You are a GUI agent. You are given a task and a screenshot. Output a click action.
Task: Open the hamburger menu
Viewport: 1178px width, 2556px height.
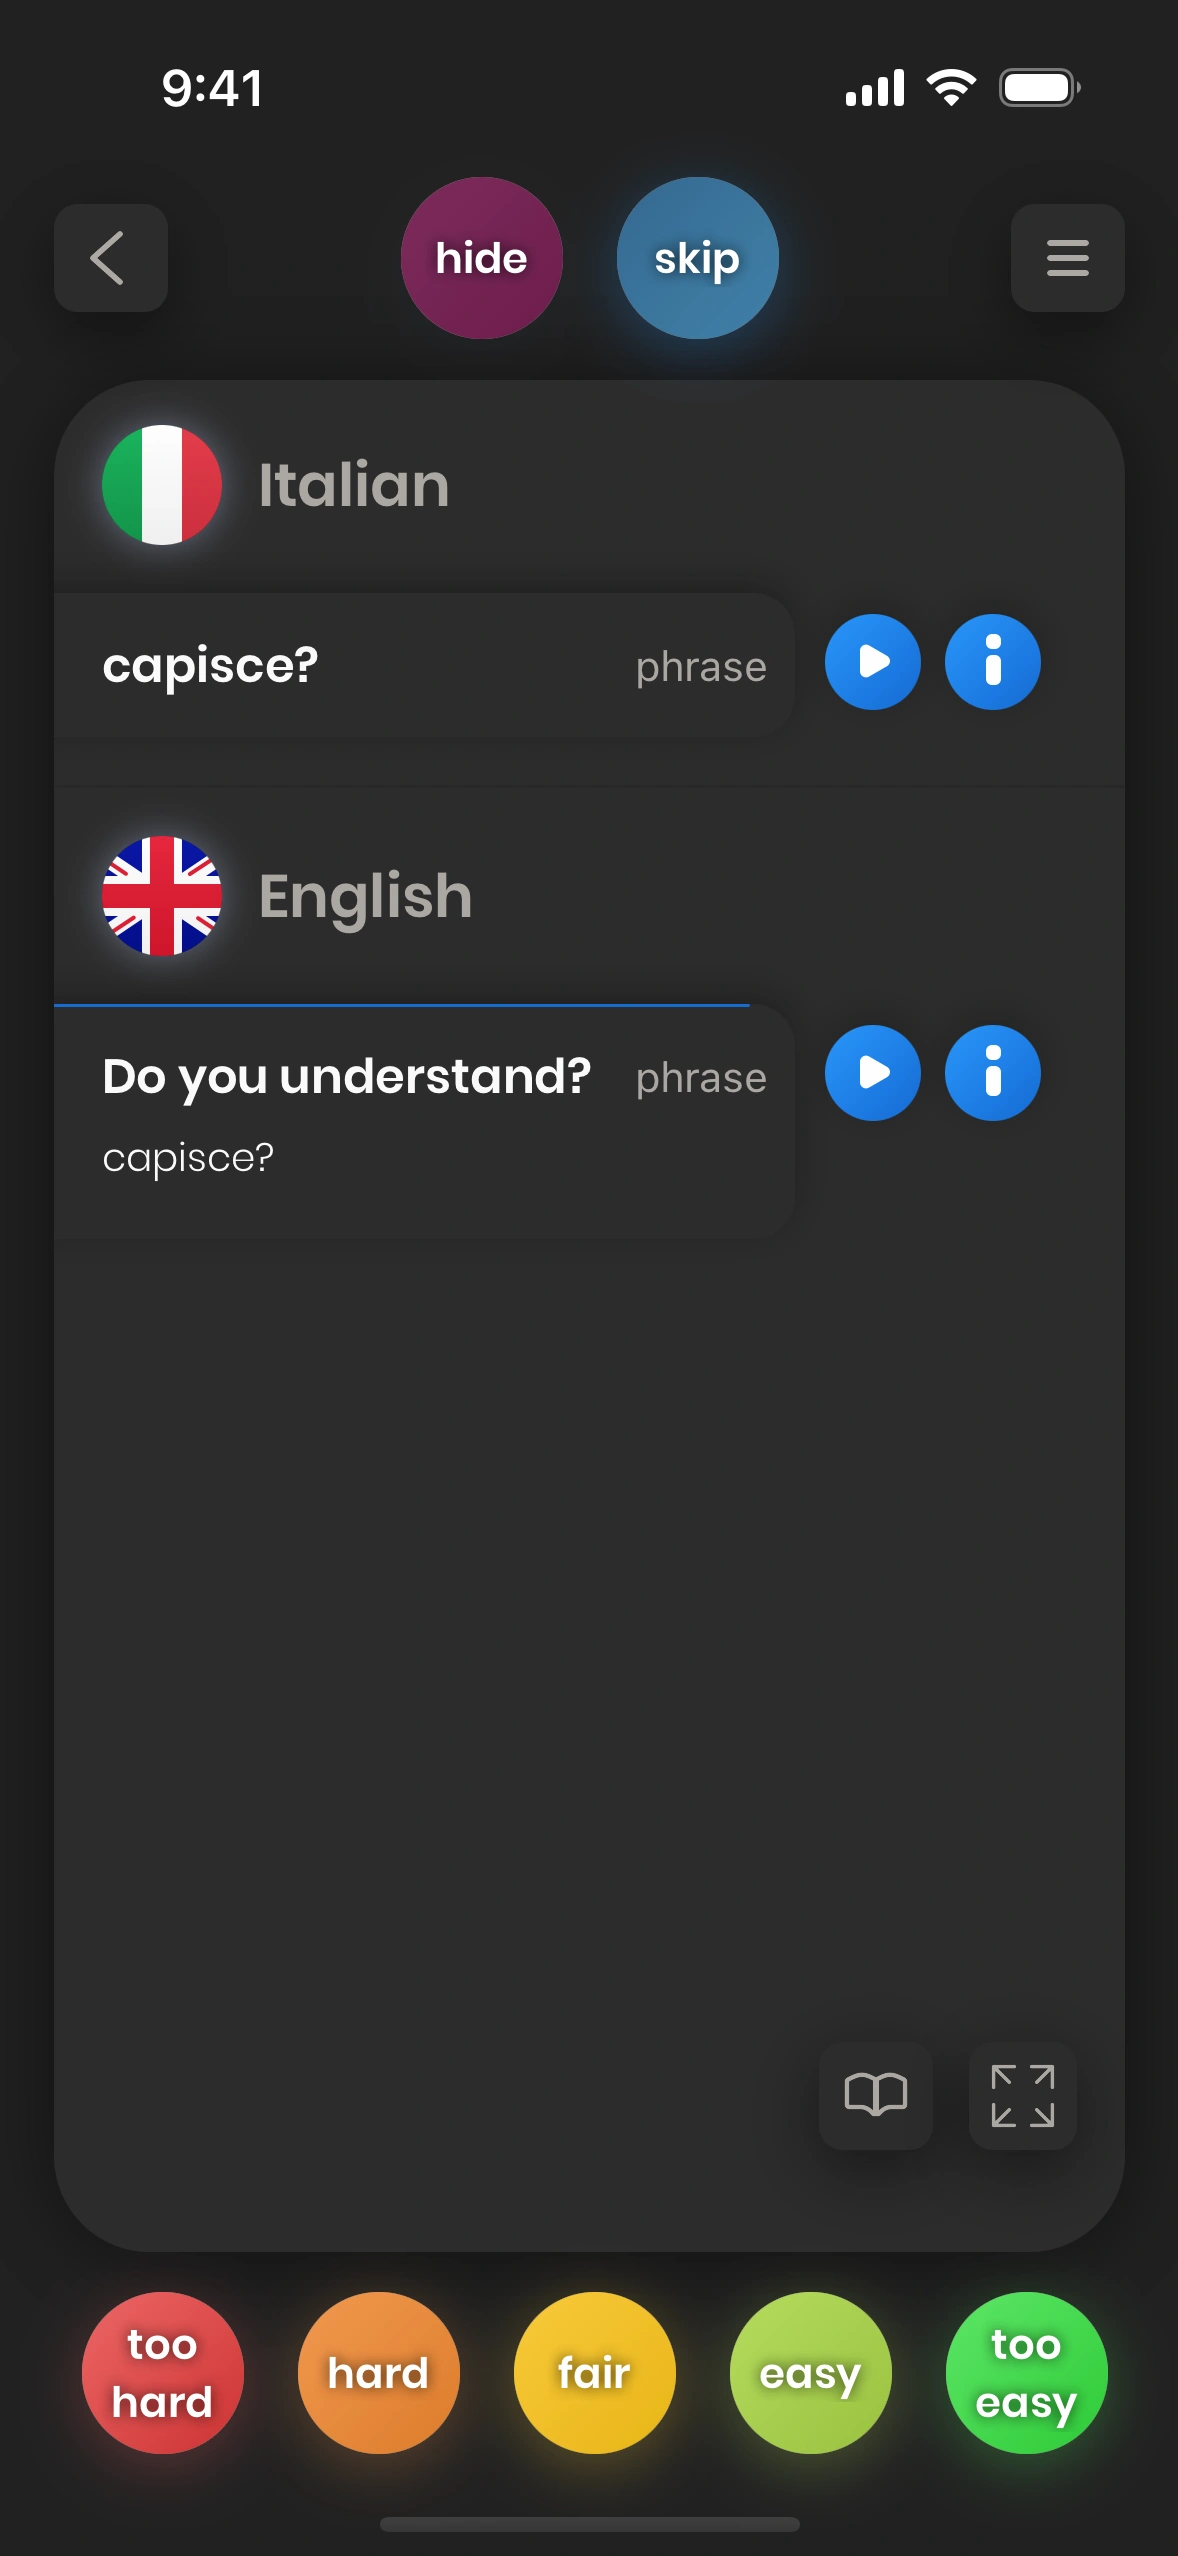(1067, 258)
